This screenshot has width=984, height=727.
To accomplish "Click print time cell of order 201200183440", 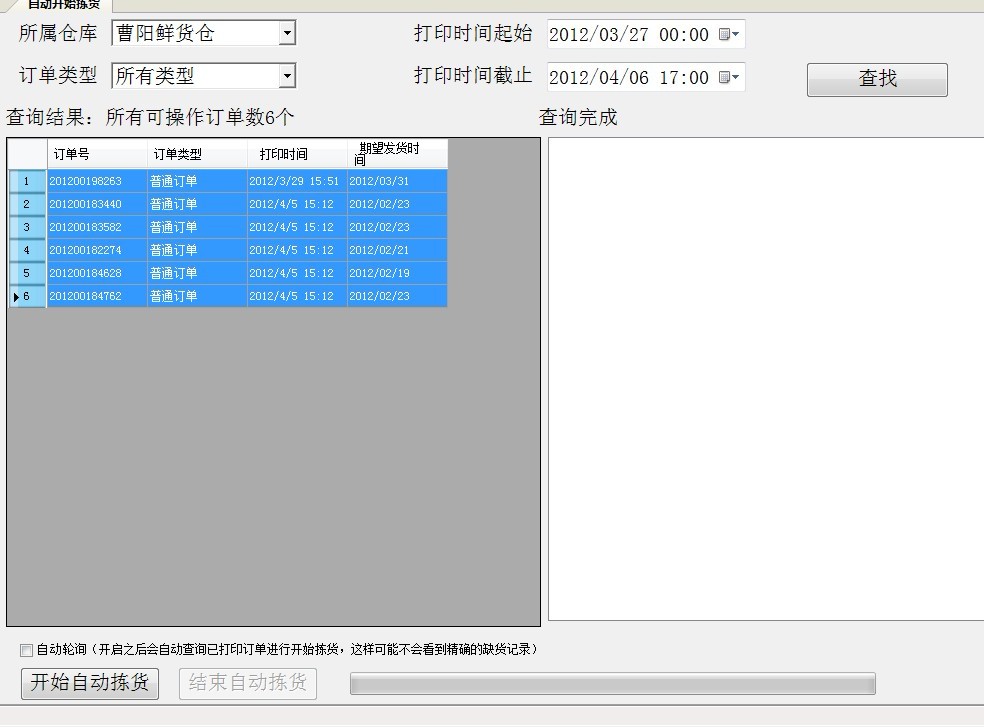I will 297,204.
